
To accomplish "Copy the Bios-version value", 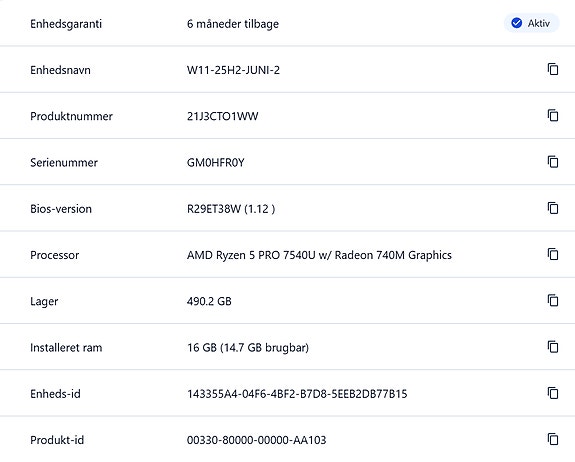I will tap(553, 208).
